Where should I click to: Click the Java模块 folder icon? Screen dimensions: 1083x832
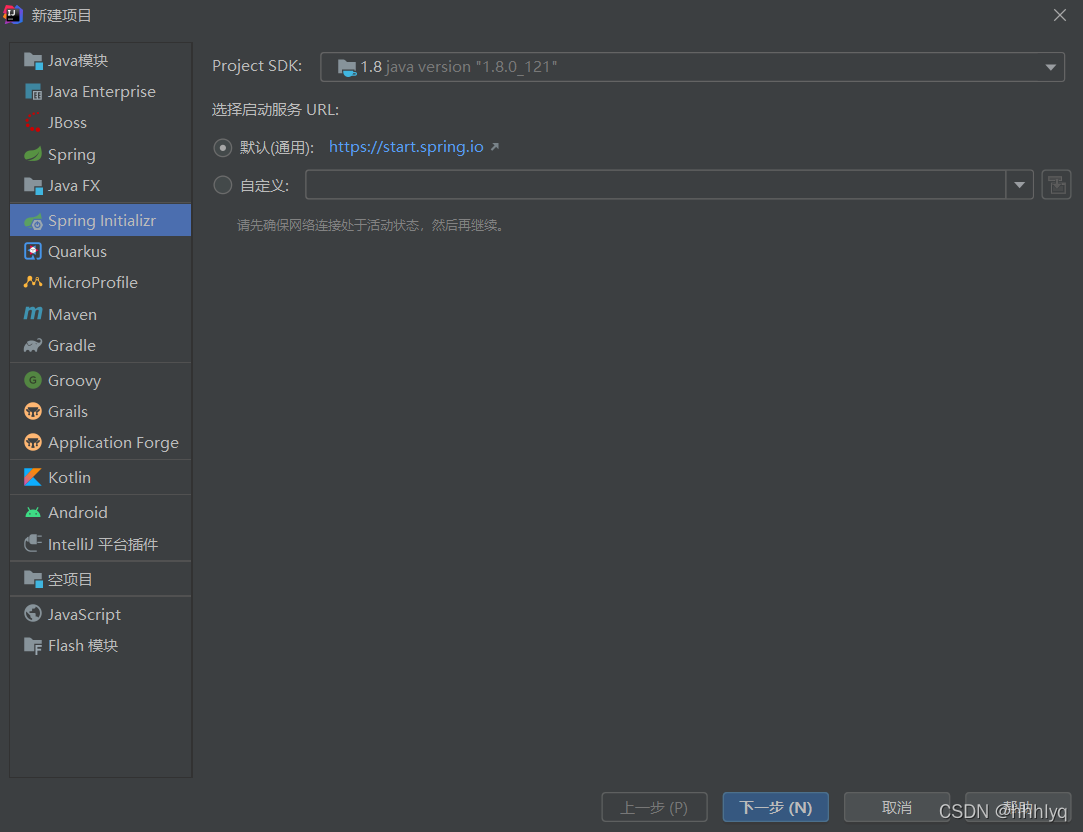(33, 61)
